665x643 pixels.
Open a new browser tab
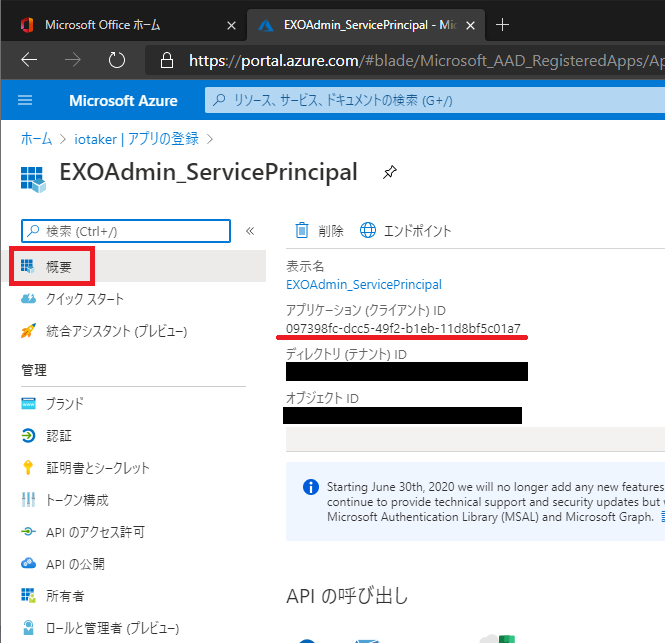(502, 24)
